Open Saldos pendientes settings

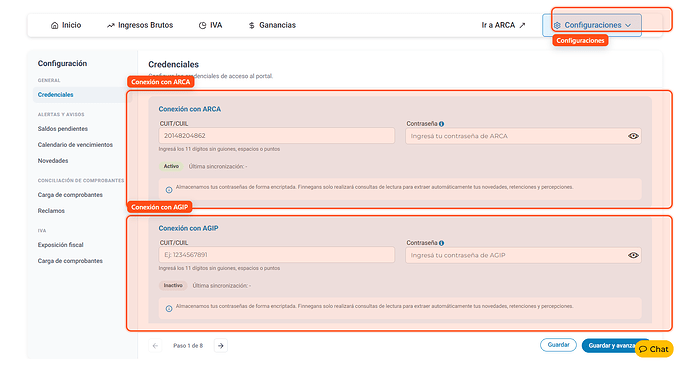[x=63, y=128]
